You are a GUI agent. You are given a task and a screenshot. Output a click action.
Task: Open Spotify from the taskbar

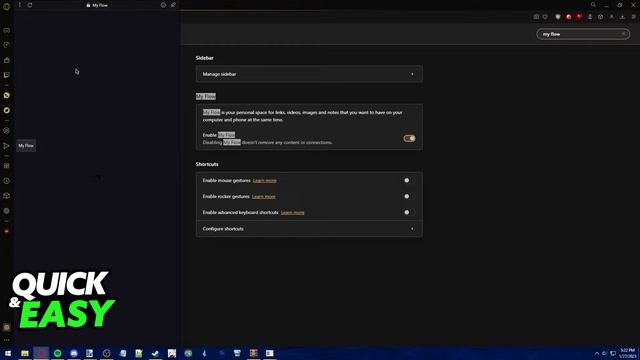click(x=58, y=353)
